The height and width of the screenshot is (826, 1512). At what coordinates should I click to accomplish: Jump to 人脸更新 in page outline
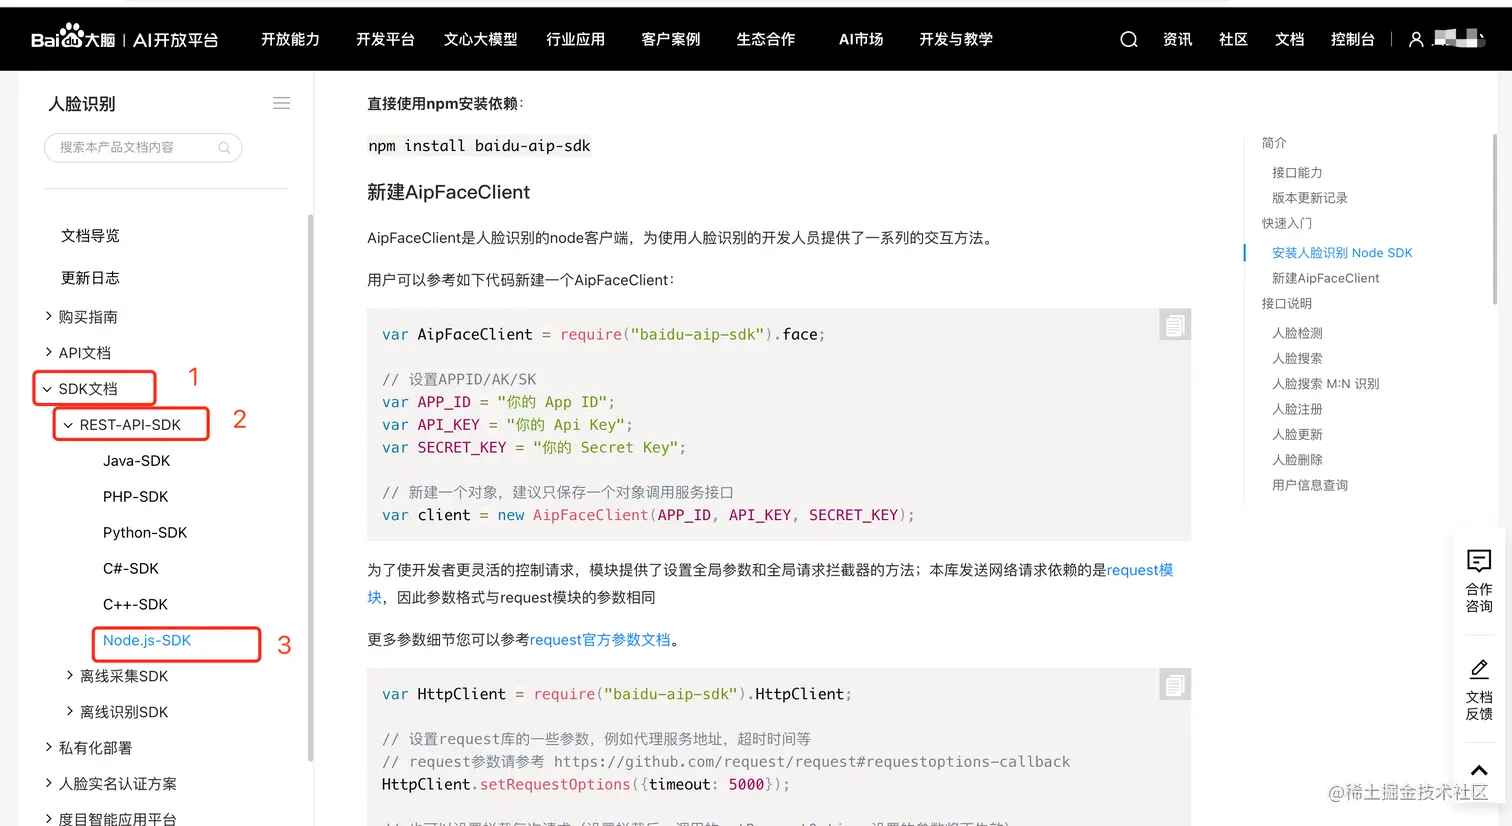tap(1297, 434)
